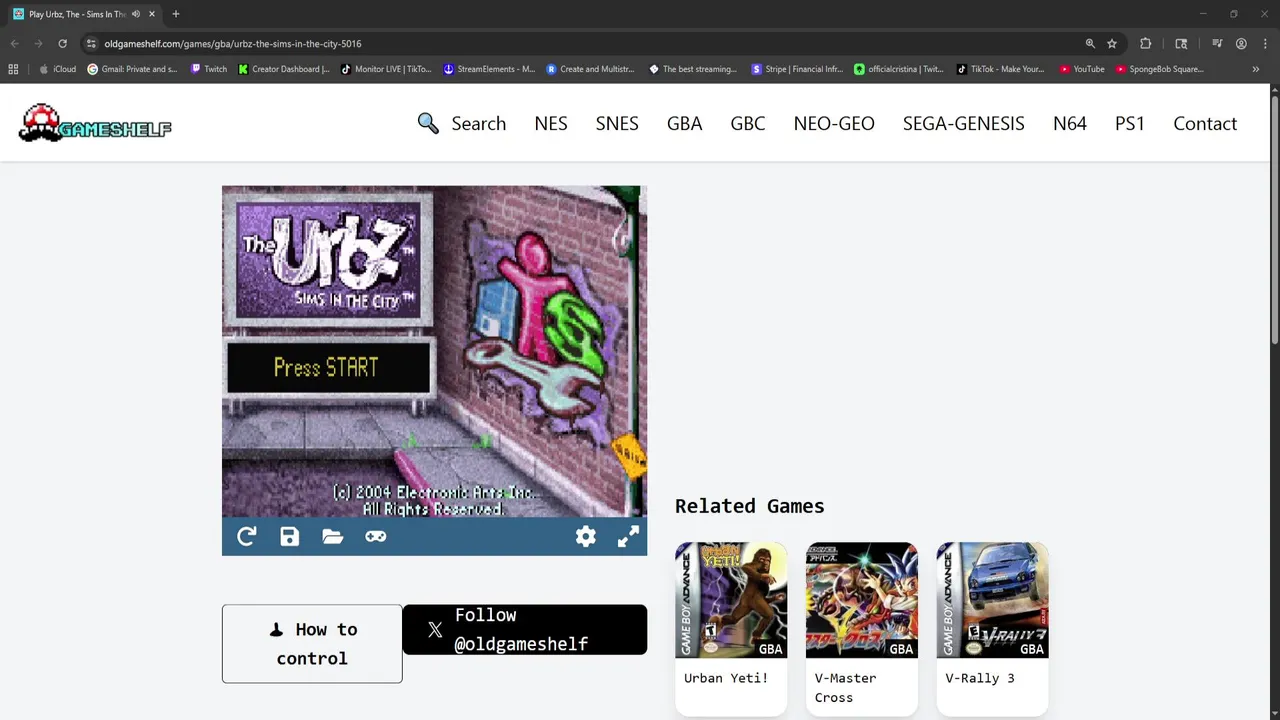Viewport: 1280px width, 720px height.
Task: Restart the emulator game
Action: click(x=246, y=537)
